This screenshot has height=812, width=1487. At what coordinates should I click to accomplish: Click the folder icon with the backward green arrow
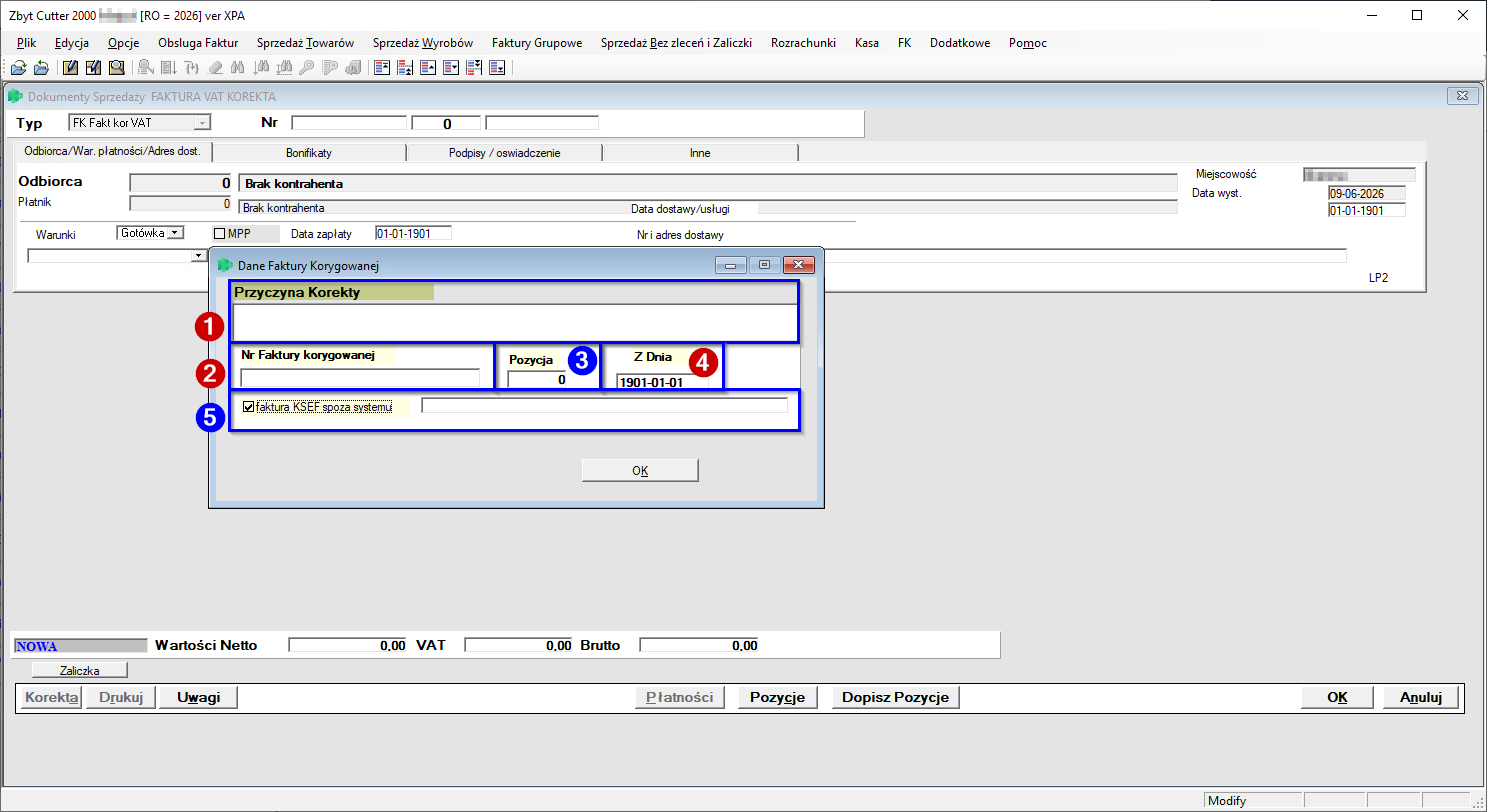tap(41, 68)
